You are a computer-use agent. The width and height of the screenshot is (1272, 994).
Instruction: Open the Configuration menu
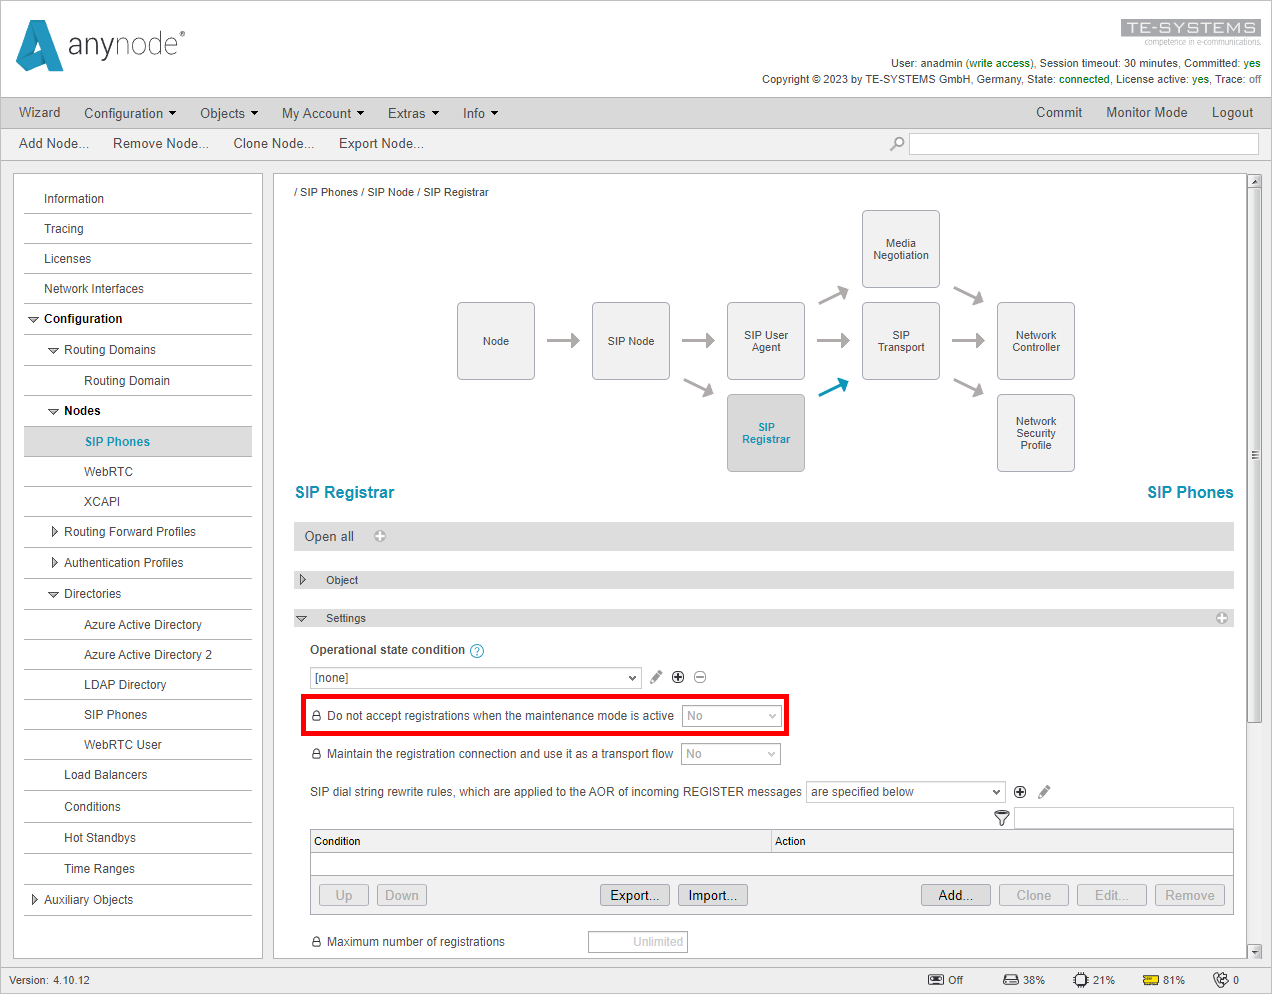pos(130,113)
